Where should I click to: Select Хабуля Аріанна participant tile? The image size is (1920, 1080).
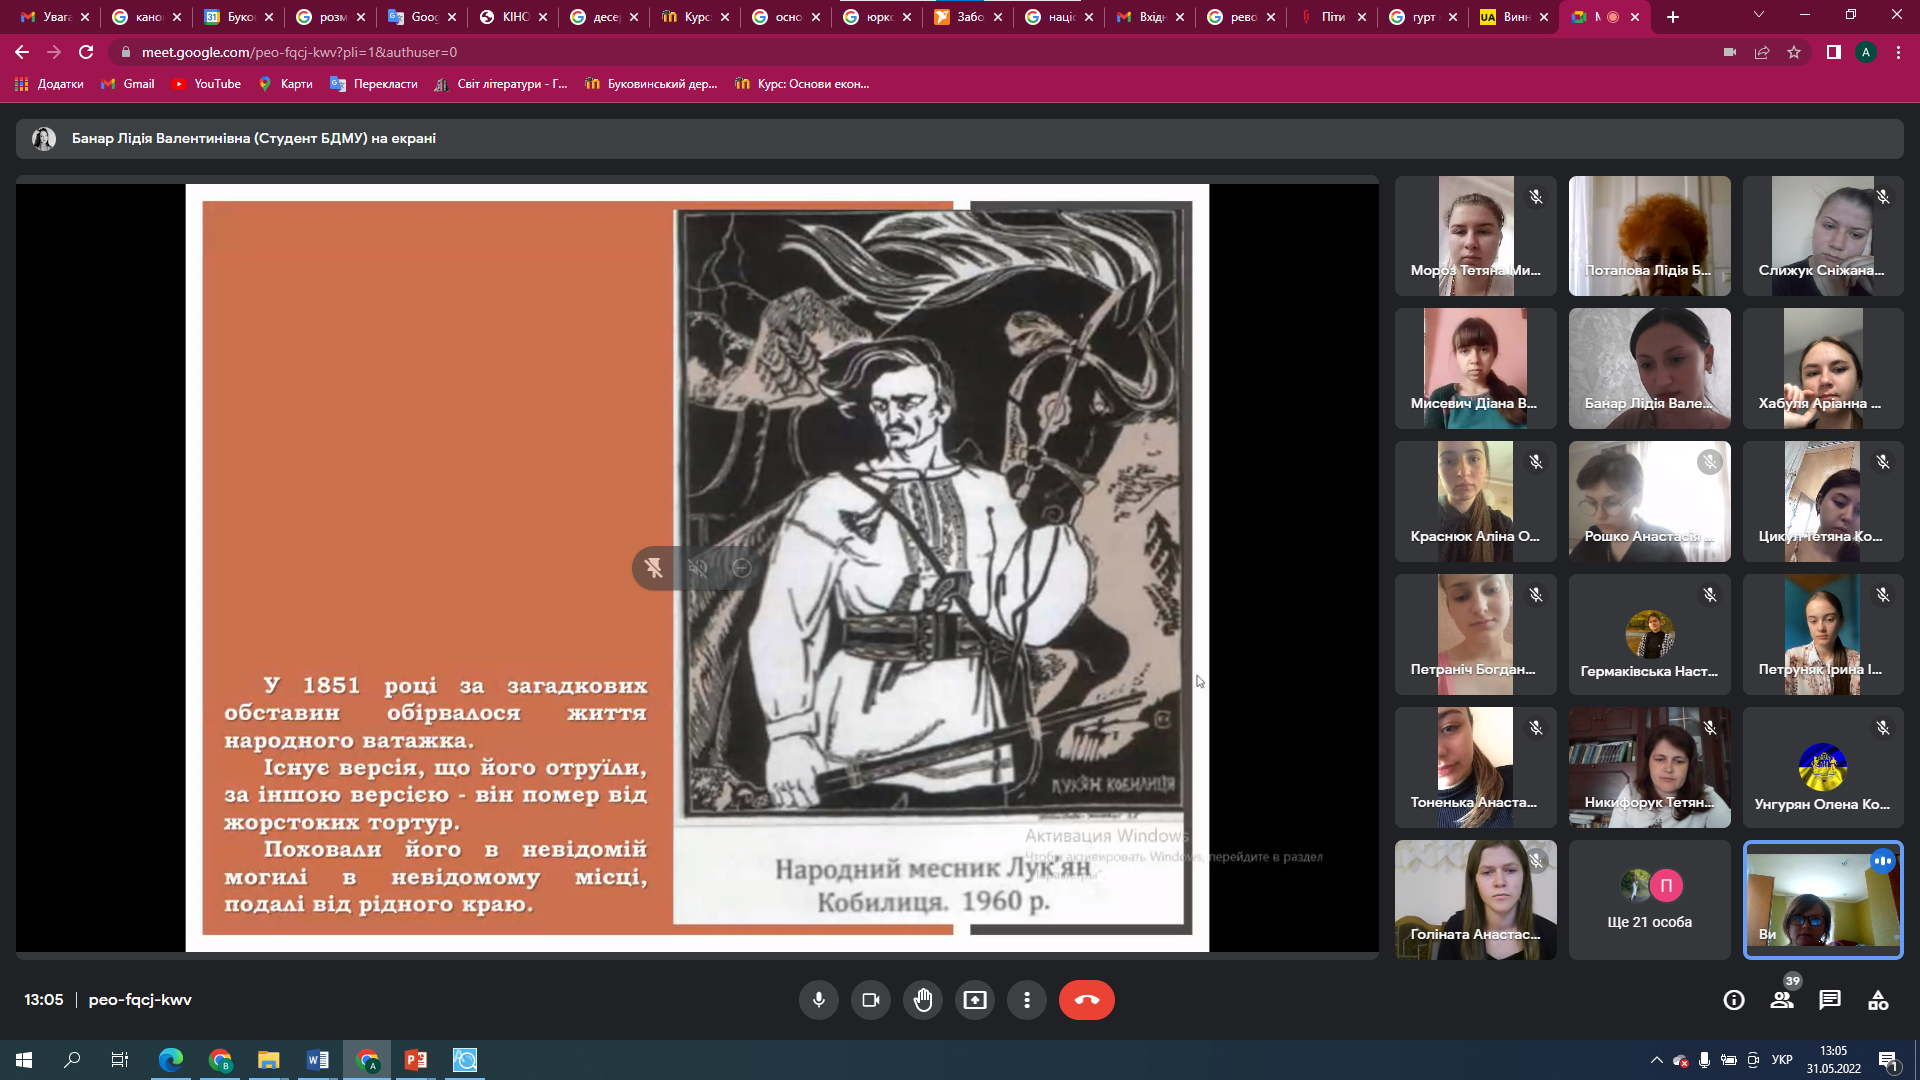tap(1822, 368)
